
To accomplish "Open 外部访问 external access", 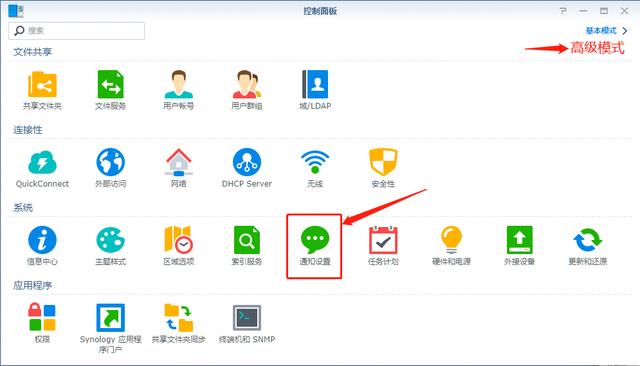I will point(111,162).
